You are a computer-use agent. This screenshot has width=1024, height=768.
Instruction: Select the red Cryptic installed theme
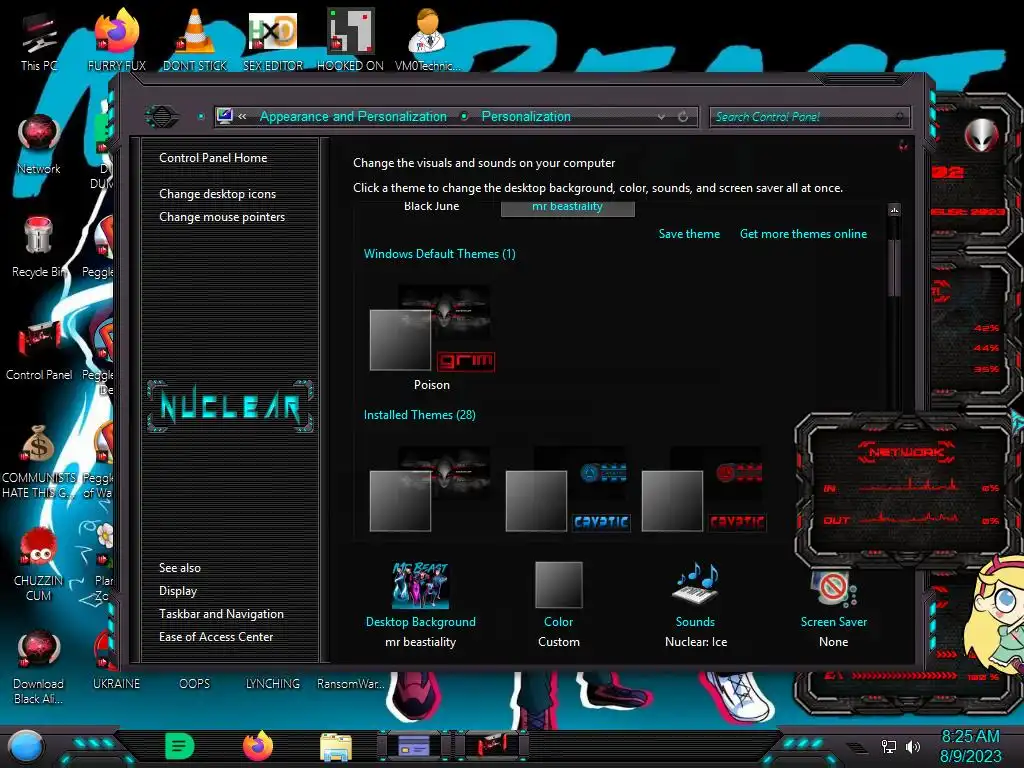click(704, 488)
